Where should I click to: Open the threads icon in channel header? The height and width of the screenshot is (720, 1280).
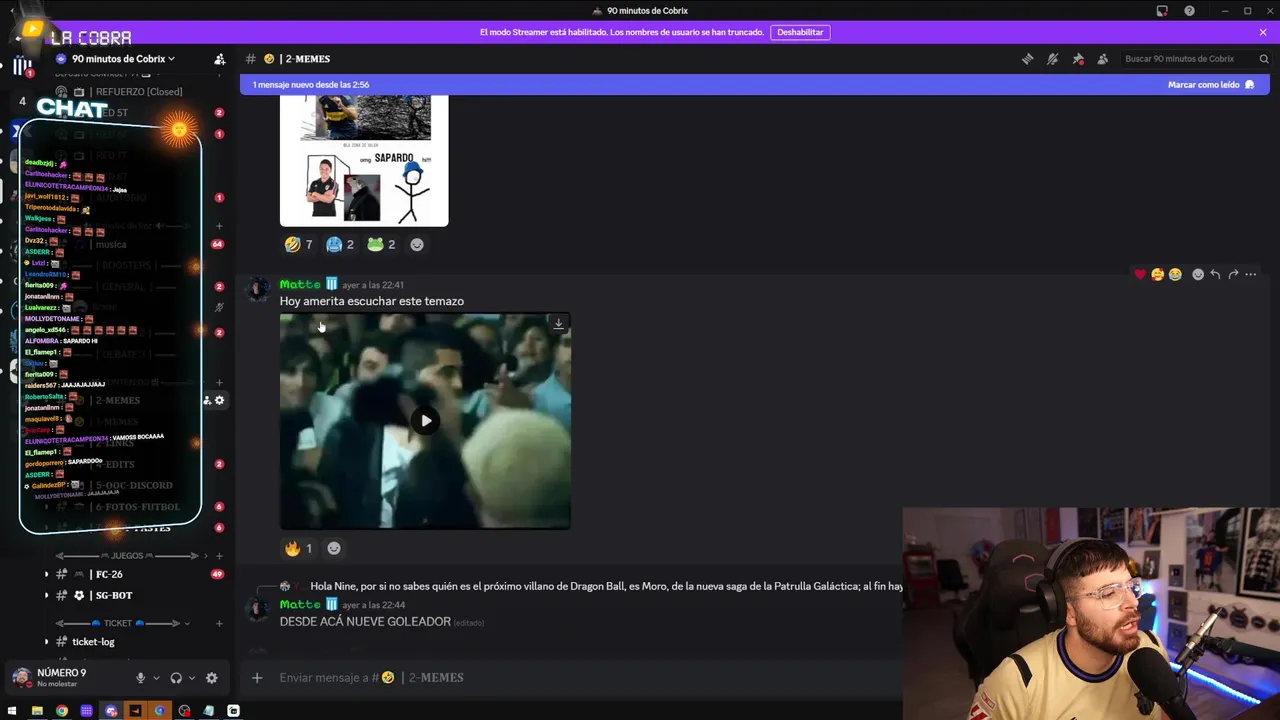(x=1027, y=59)
